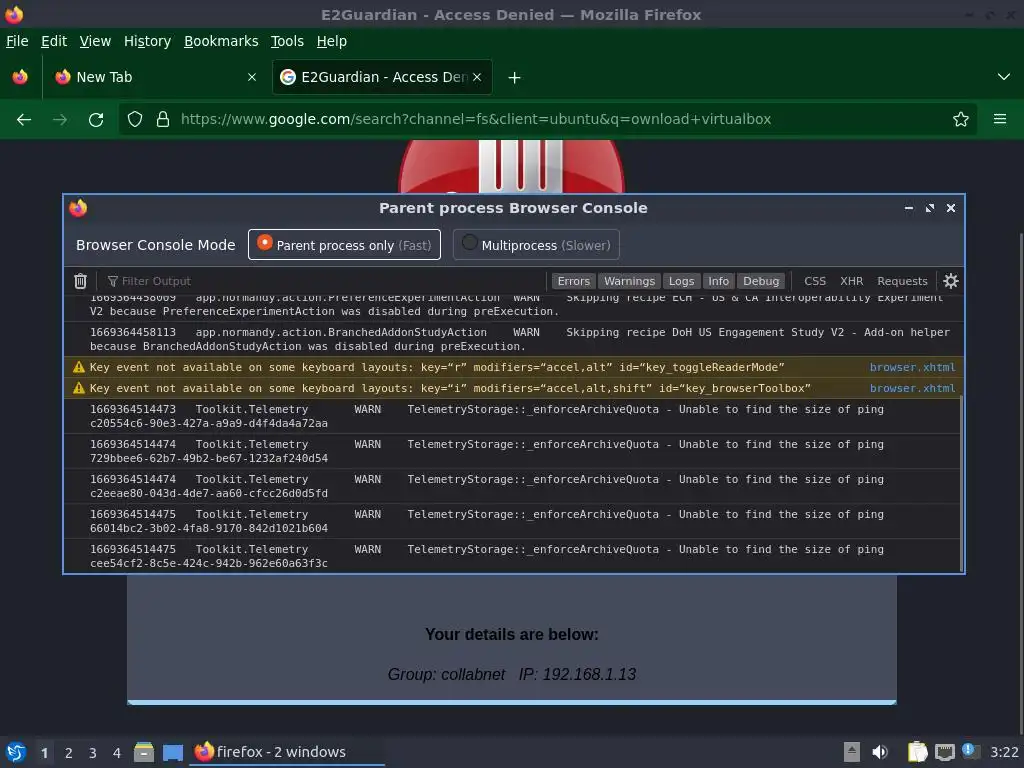Open browser.xhtml link for toggleReaderMode warning
The height and width of the screenshot is (768, 1024).
pyautogui.click(x=912, y=367)
